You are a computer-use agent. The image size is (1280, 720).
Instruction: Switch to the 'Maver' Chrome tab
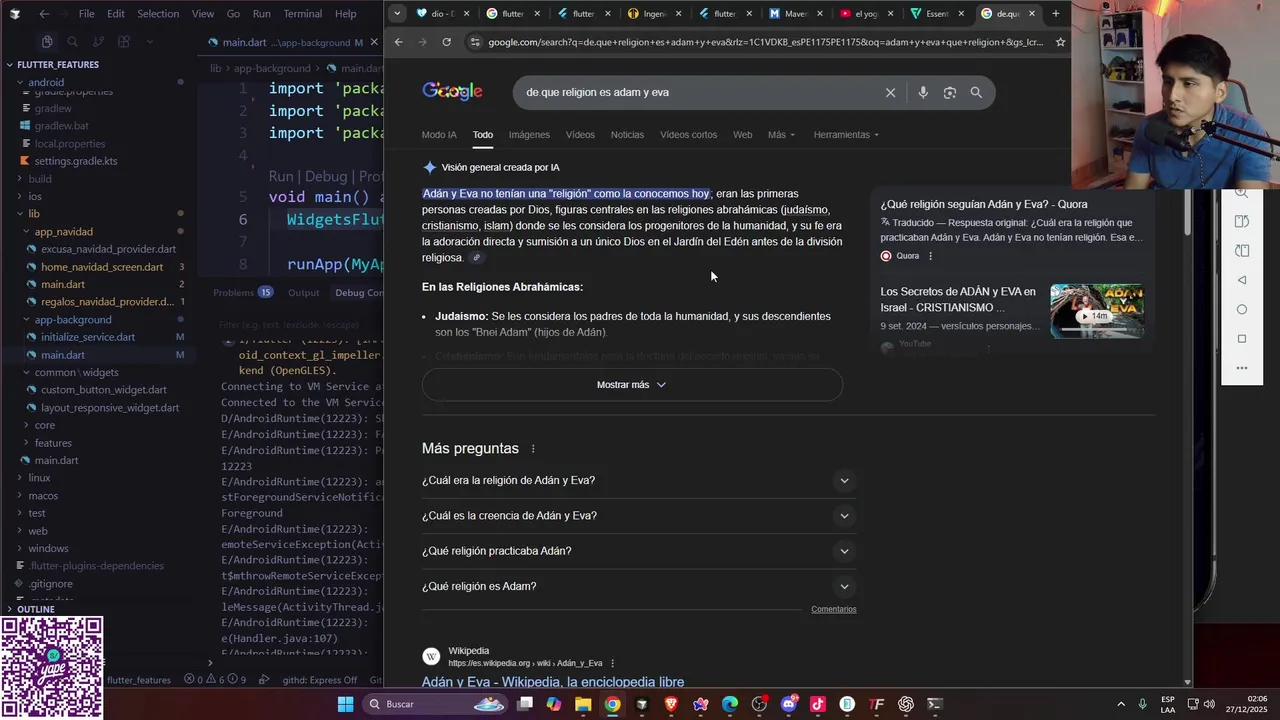click(x=797, y=13)
